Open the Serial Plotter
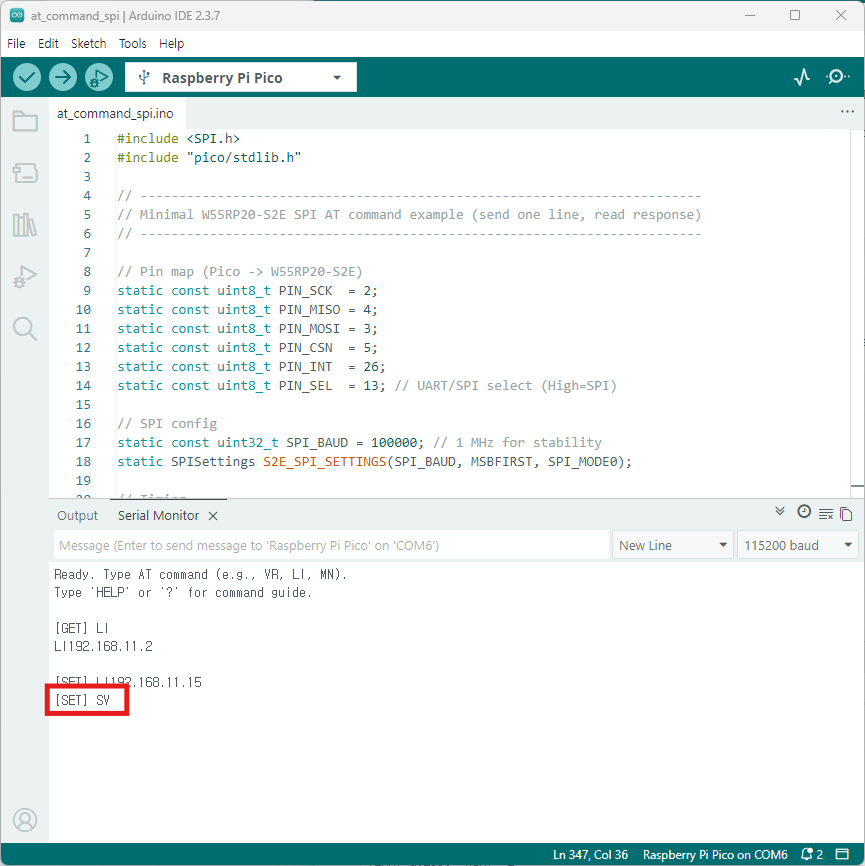865x866 pixels. (x=801, y=77)
